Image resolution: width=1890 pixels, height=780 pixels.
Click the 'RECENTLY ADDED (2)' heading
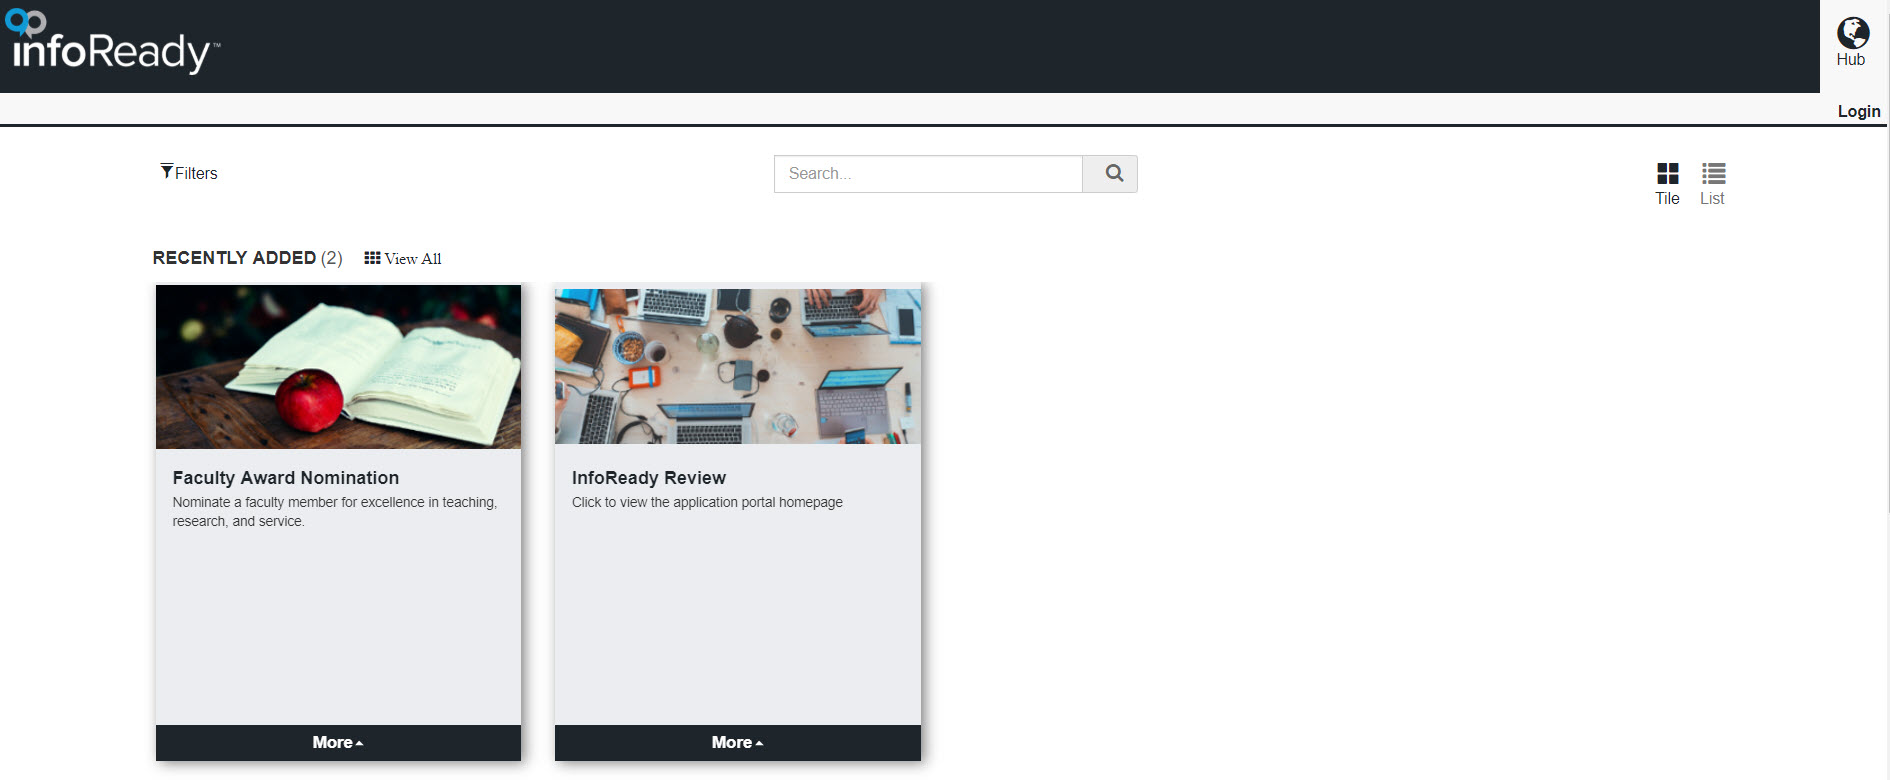(247, 258)
